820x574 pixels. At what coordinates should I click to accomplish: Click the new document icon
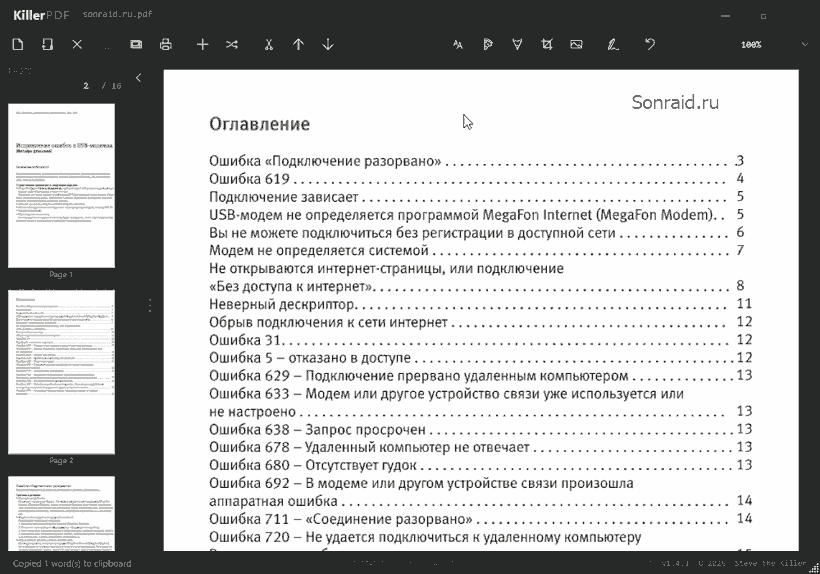[x=18, y=44]
